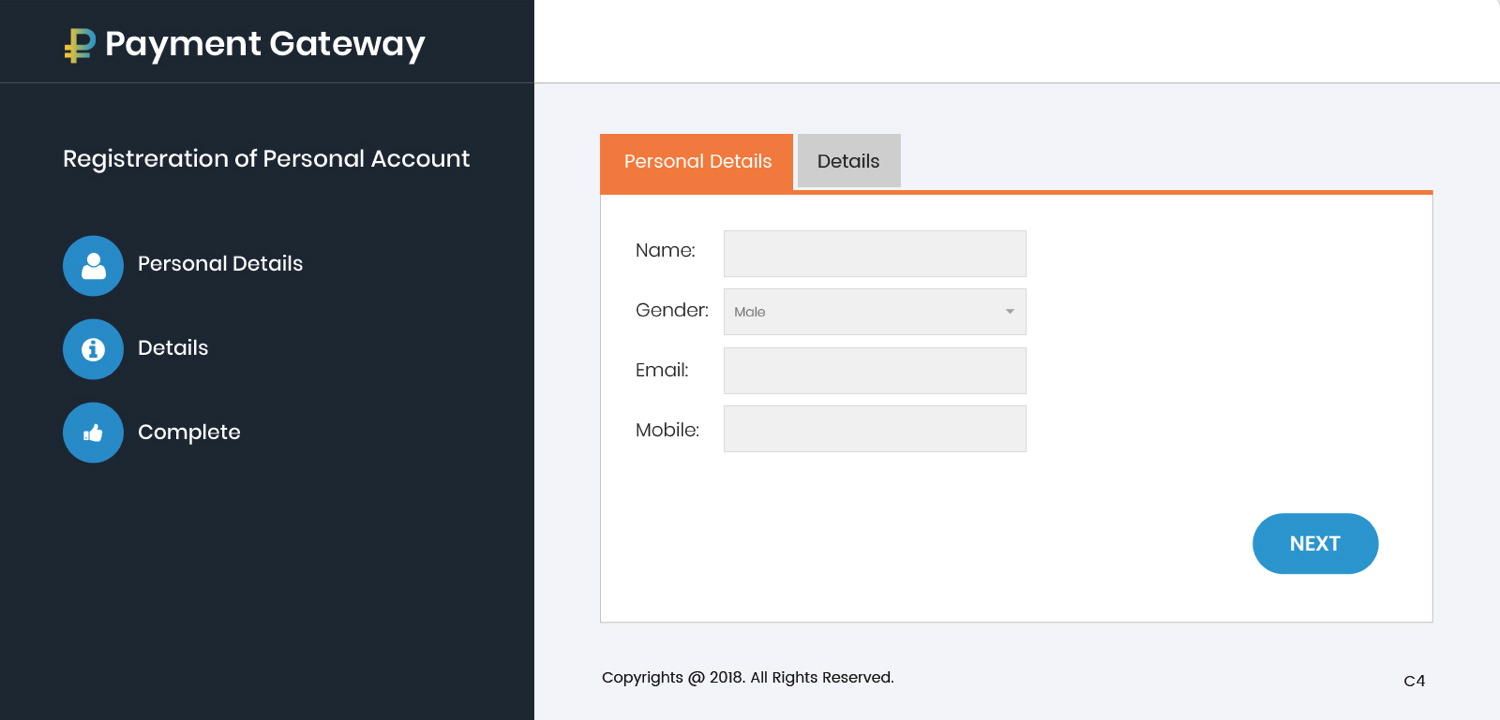Select the Details sidebar step label
Image resolution: width=1500 pixels, height=720 pixels.
coord(173,348)
